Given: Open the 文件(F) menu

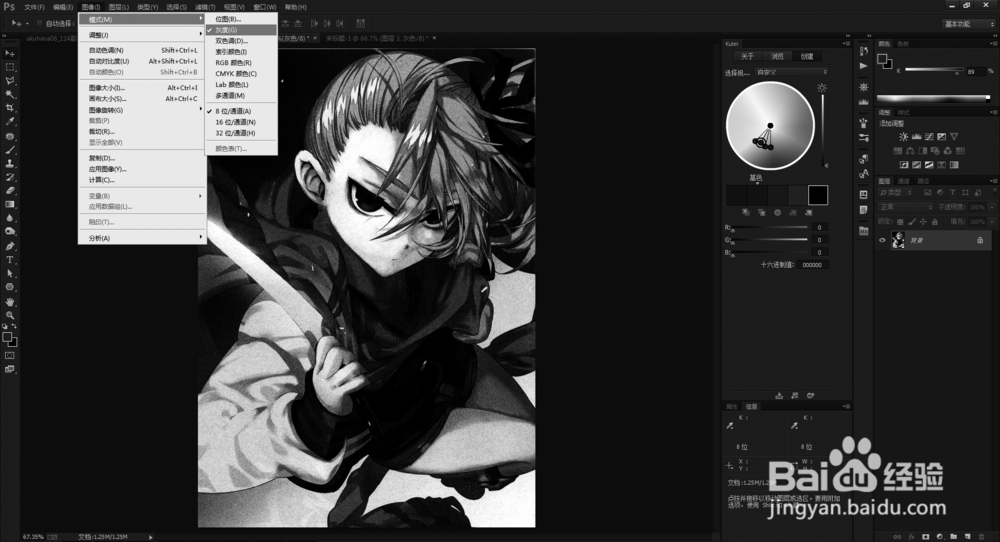Looking at the screenshot, I should [x=34, y=7].
